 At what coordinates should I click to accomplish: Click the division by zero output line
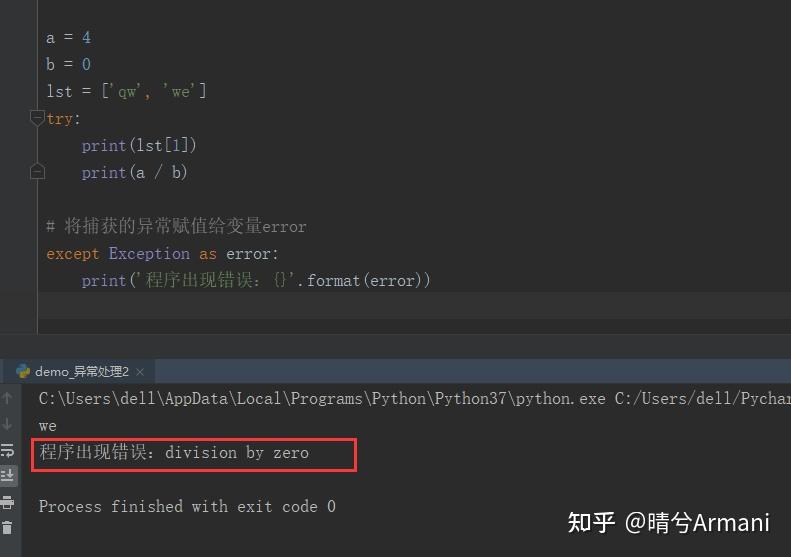(x=174, y=453)
